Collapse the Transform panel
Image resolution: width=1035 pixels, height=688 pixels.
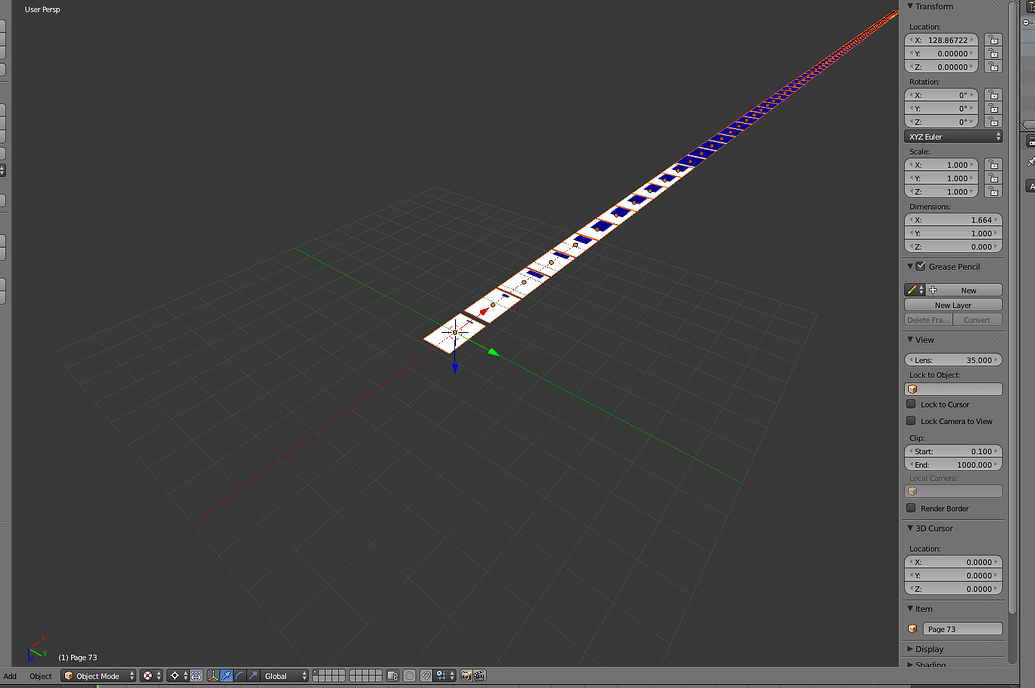tap(910, 6)
